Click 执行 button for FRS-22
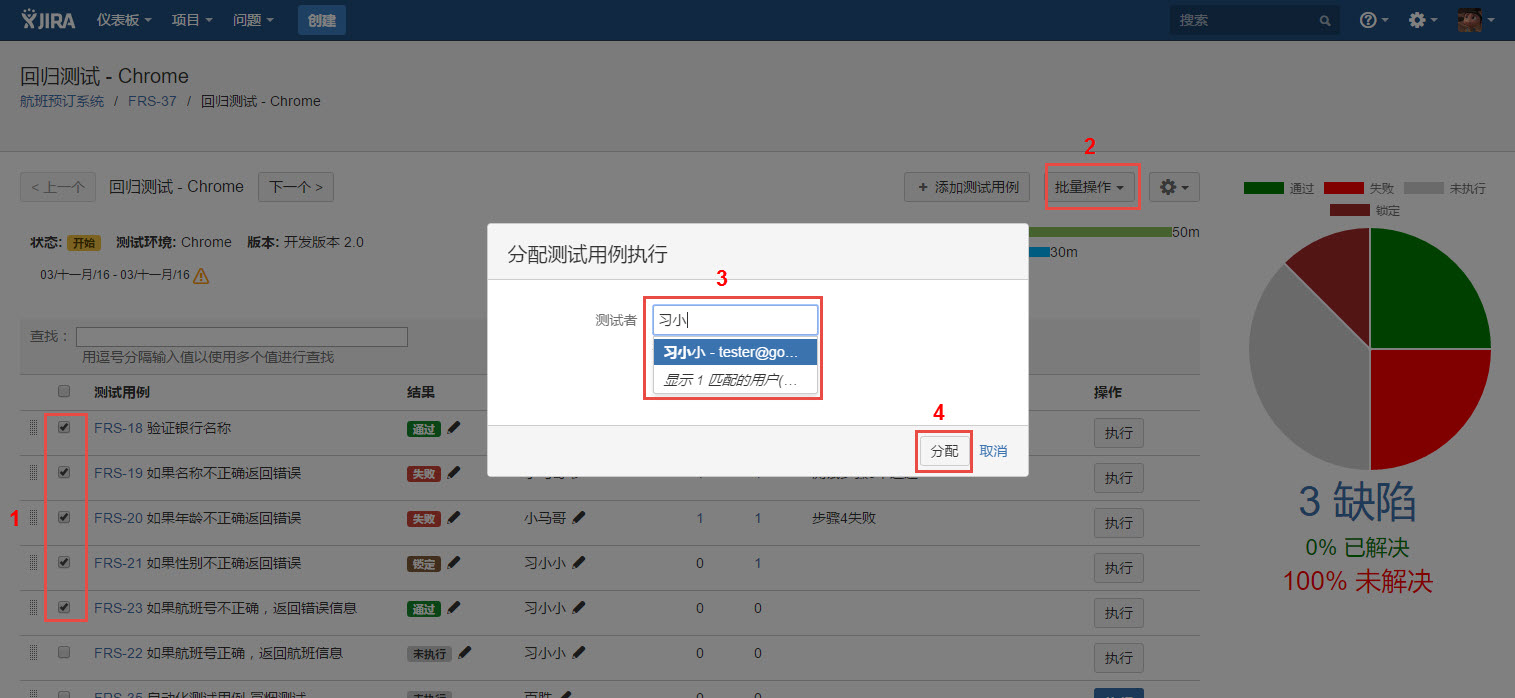1515x698 pixels. [1119, 658]
